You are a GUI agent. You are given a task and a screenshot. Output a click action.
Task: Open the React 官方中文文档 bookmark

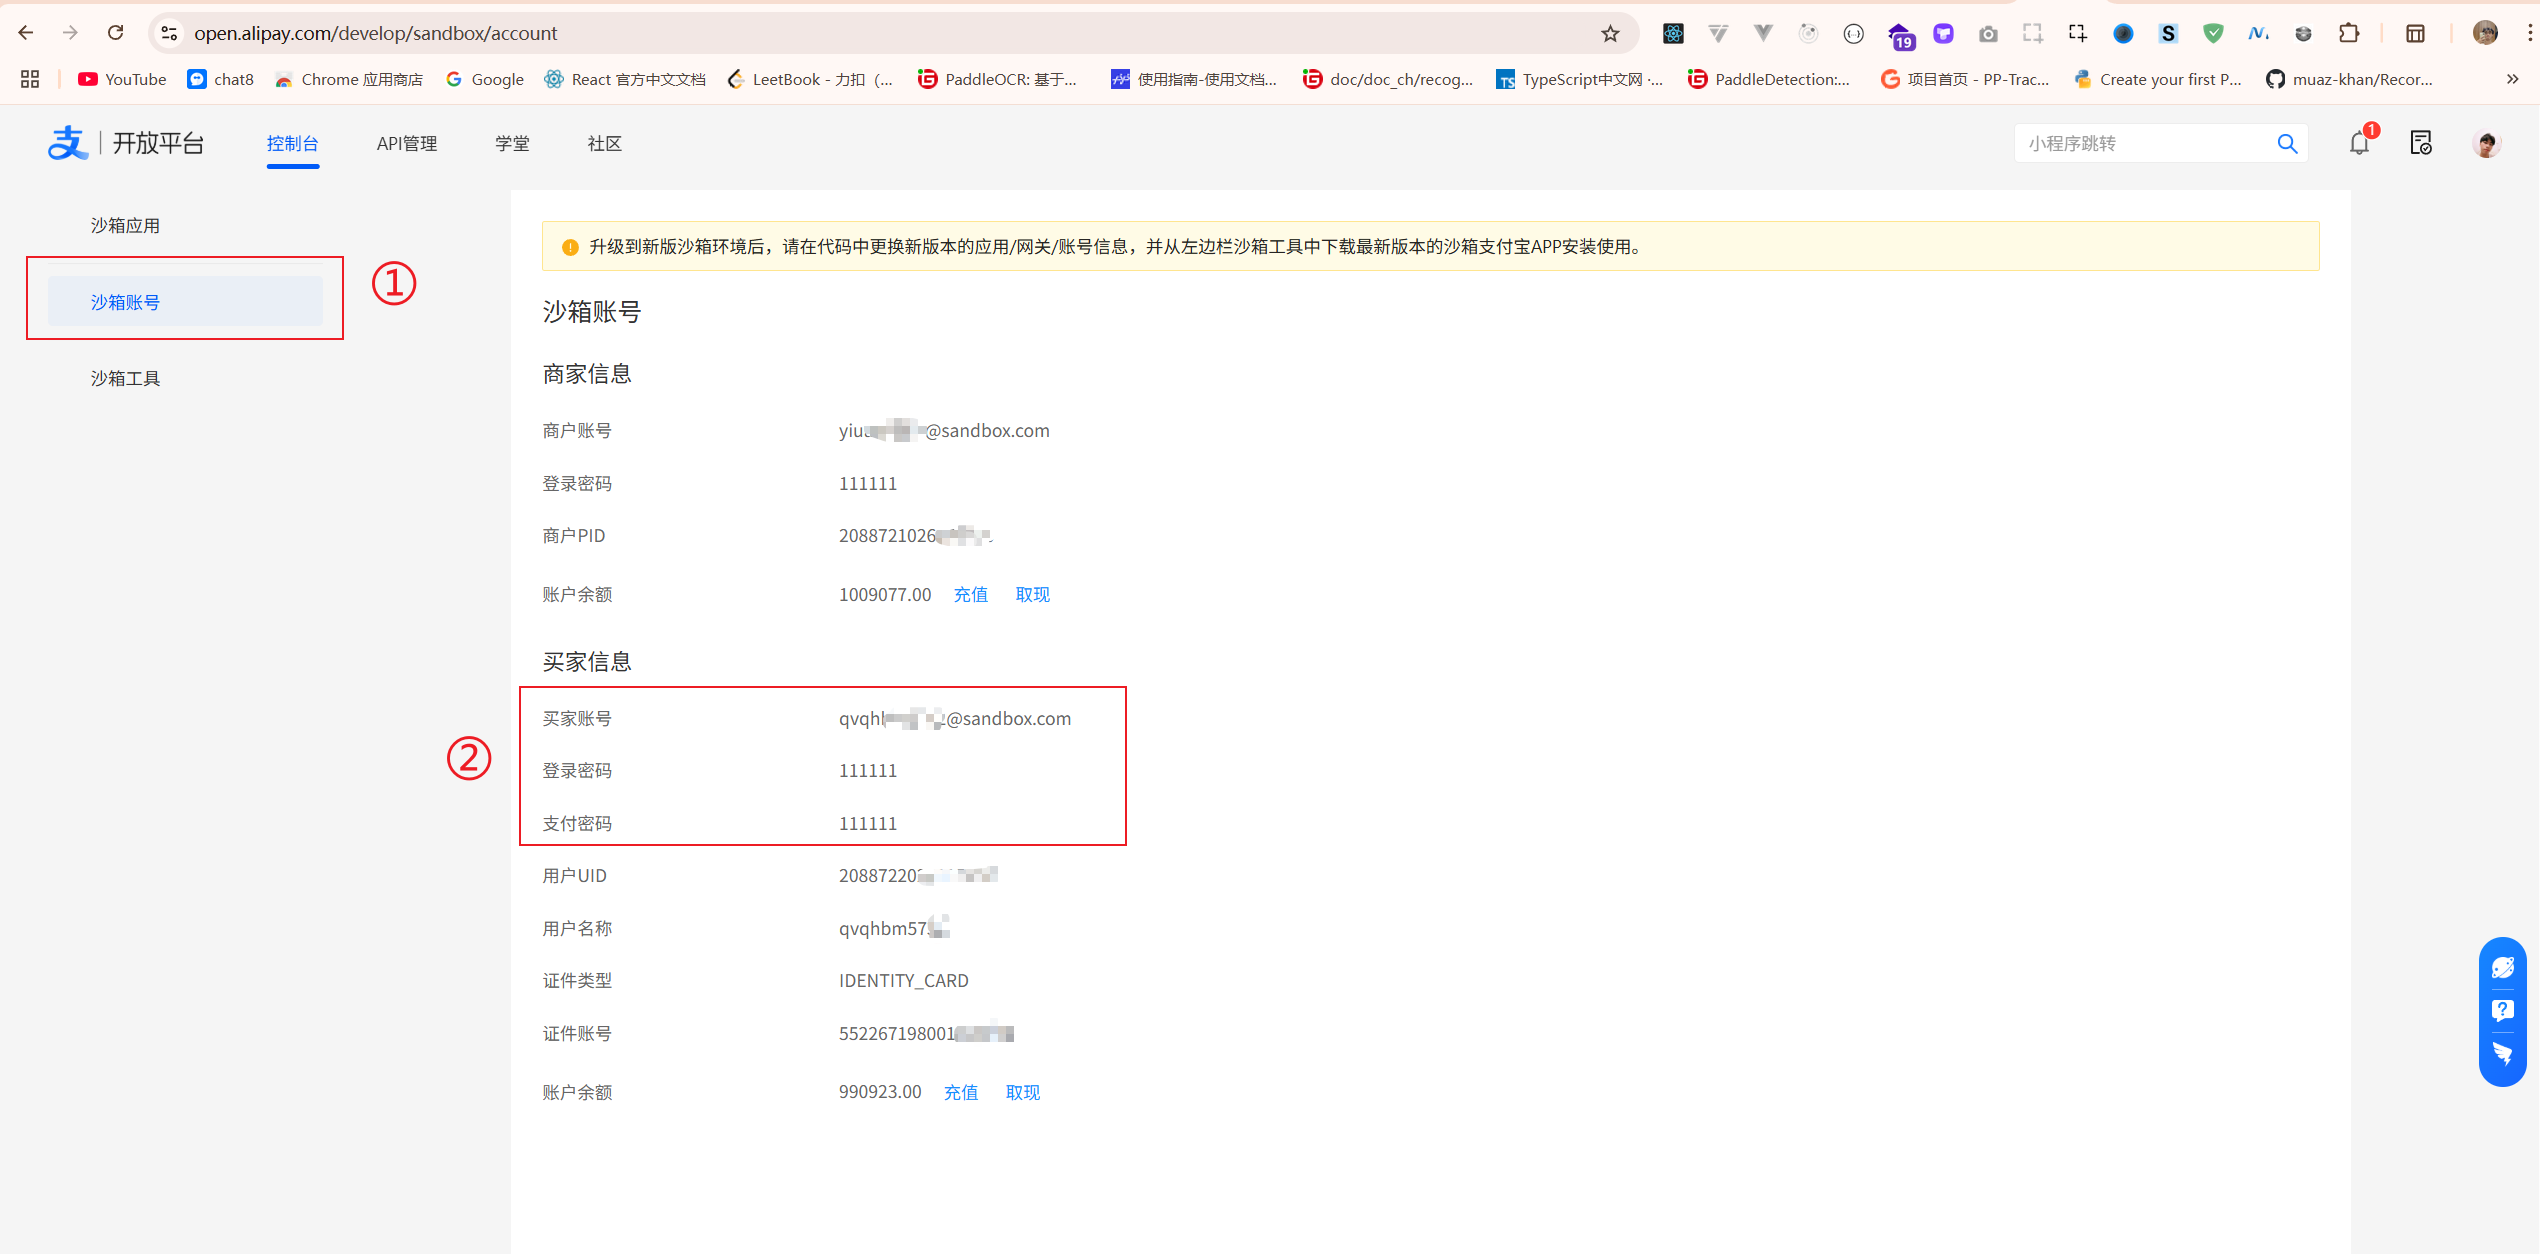click(x=625, y=79)
